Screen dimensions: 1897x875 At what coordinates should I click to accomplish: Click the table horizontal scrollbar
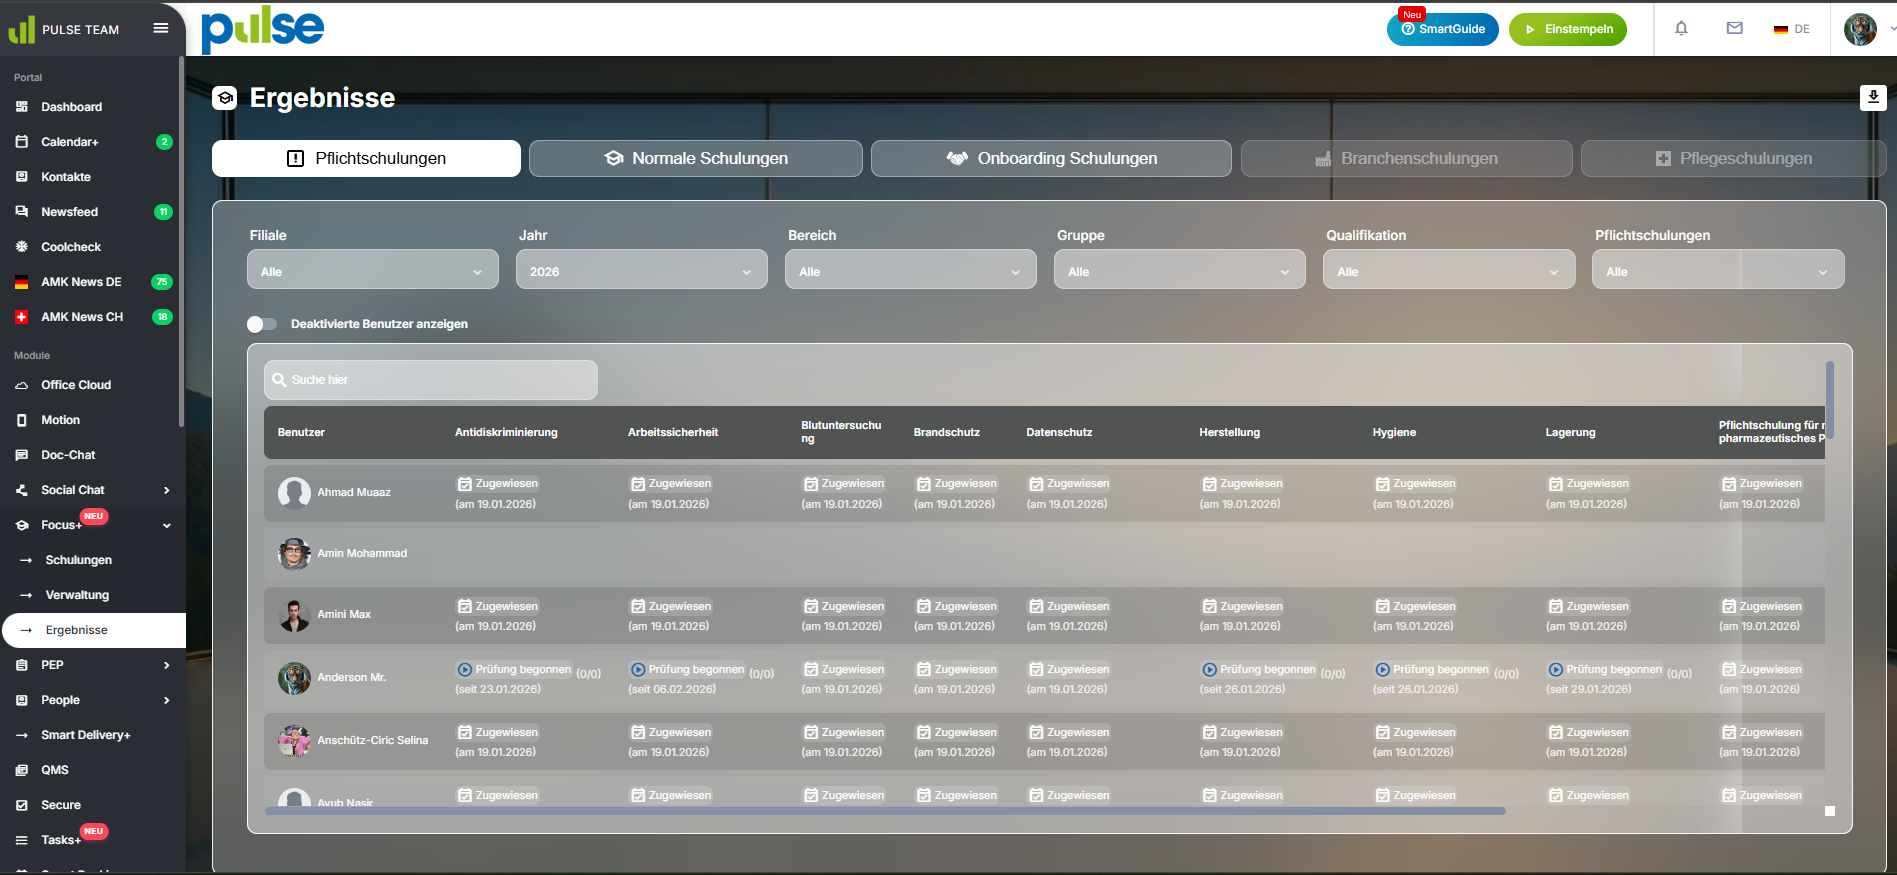(x=885, y=811)
